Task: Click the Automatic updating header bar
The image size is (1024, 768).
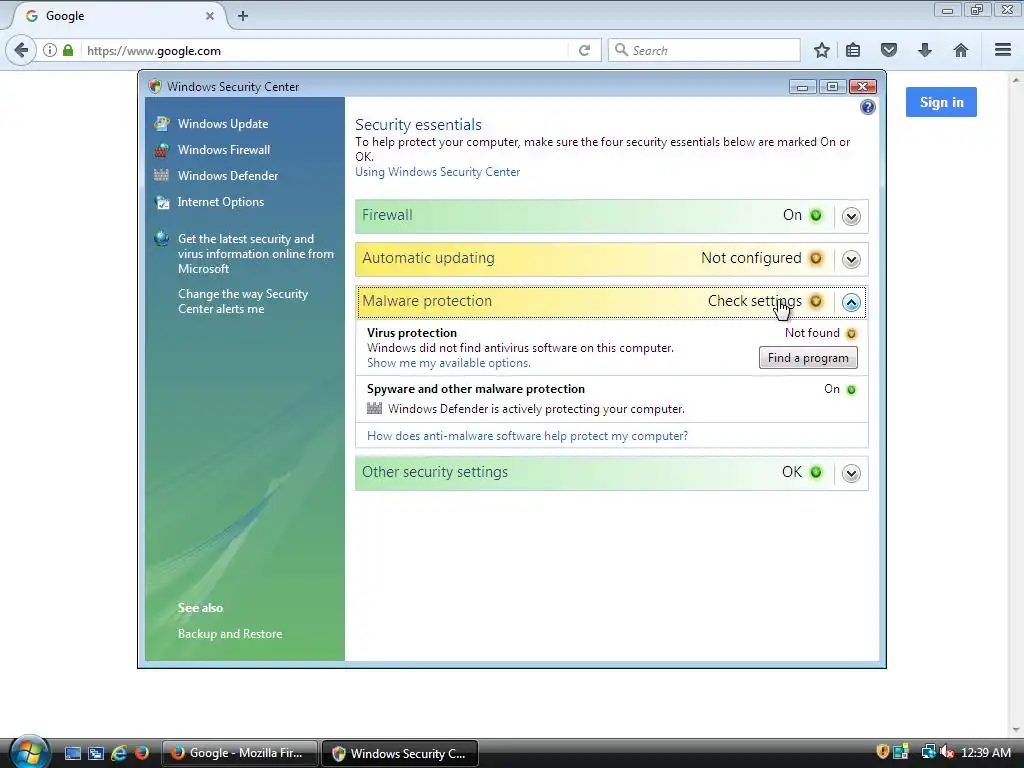Action: click(x=612, y=259)
